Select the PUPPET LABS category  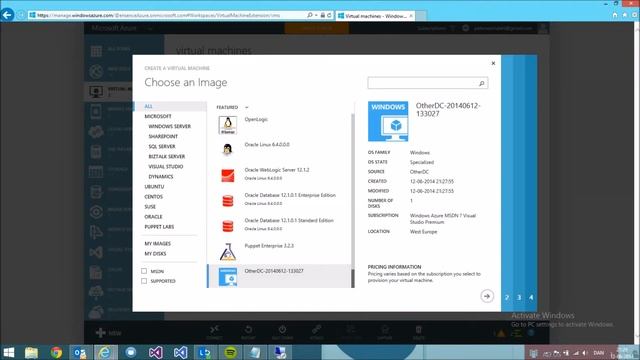[159, 227]
